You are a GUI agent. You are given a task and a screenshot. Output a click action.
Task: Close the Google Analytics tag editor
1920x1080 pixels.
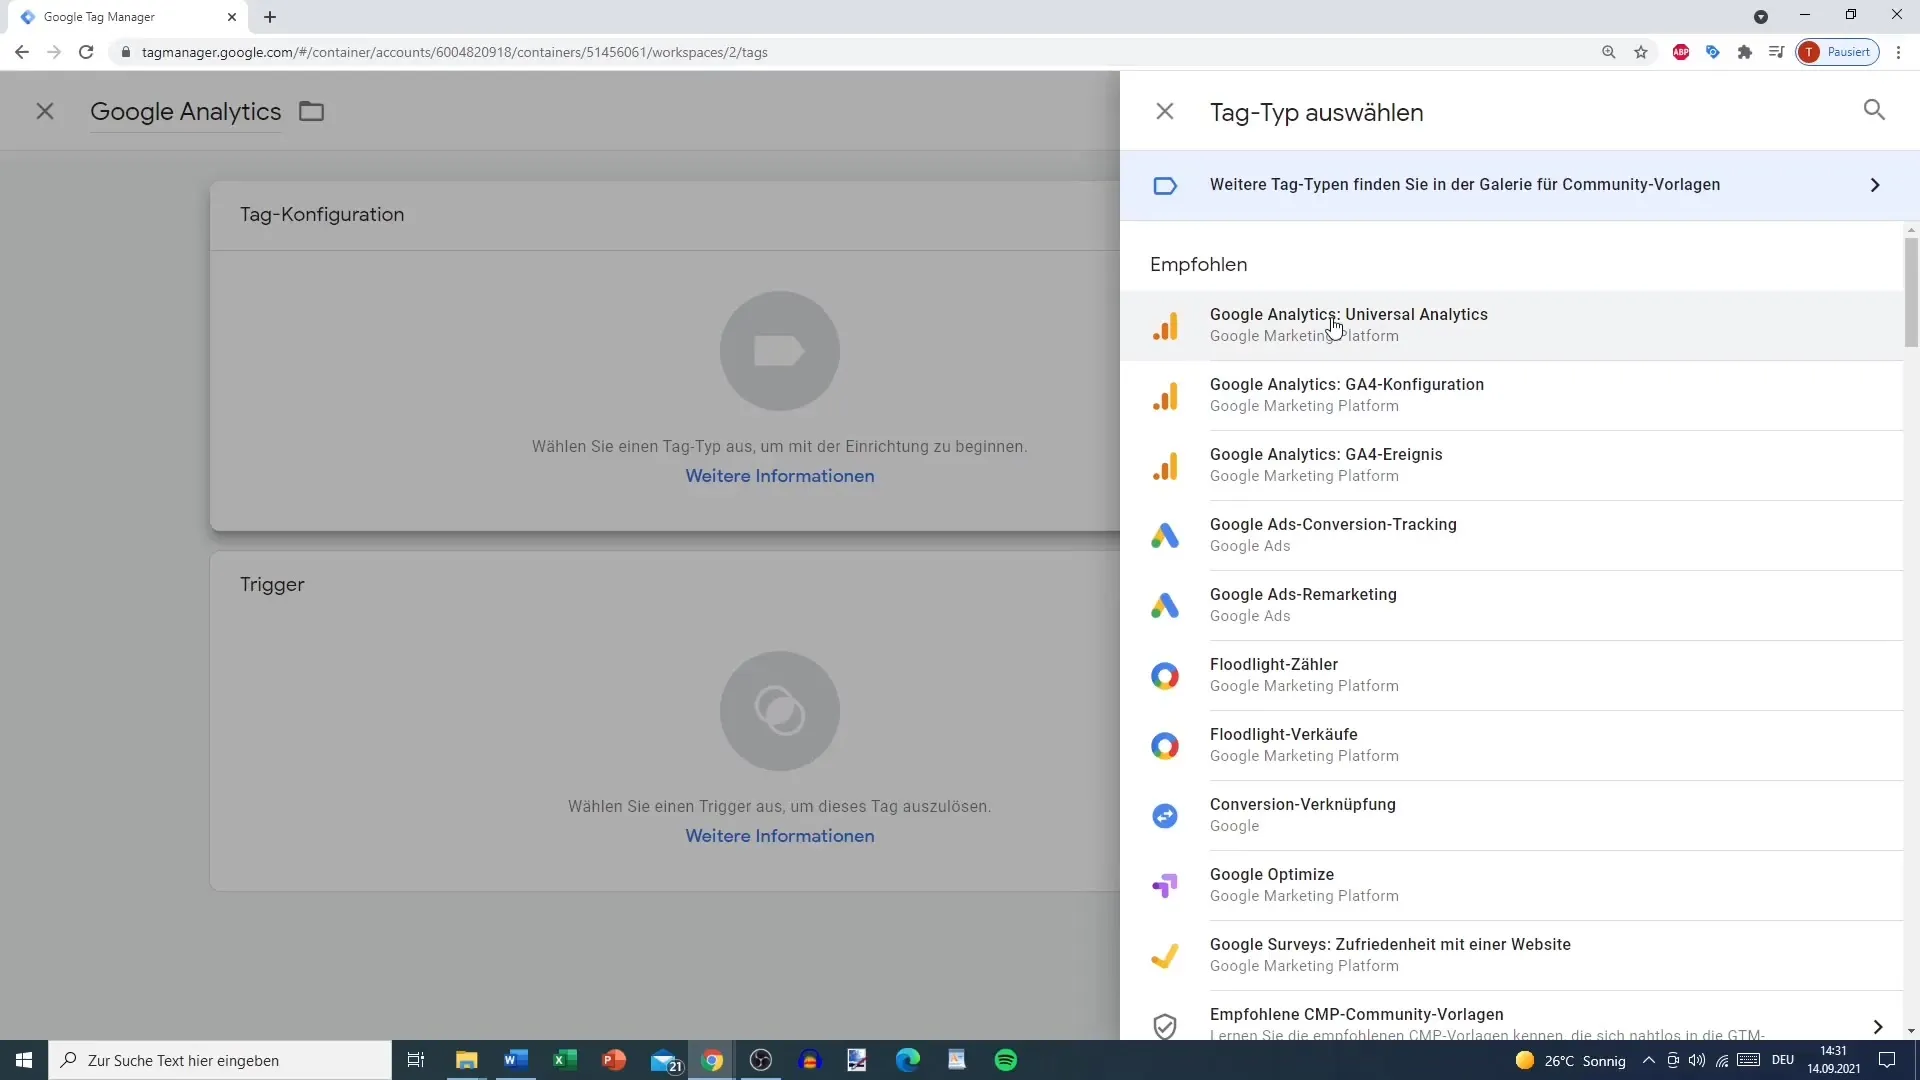[45, 111]
